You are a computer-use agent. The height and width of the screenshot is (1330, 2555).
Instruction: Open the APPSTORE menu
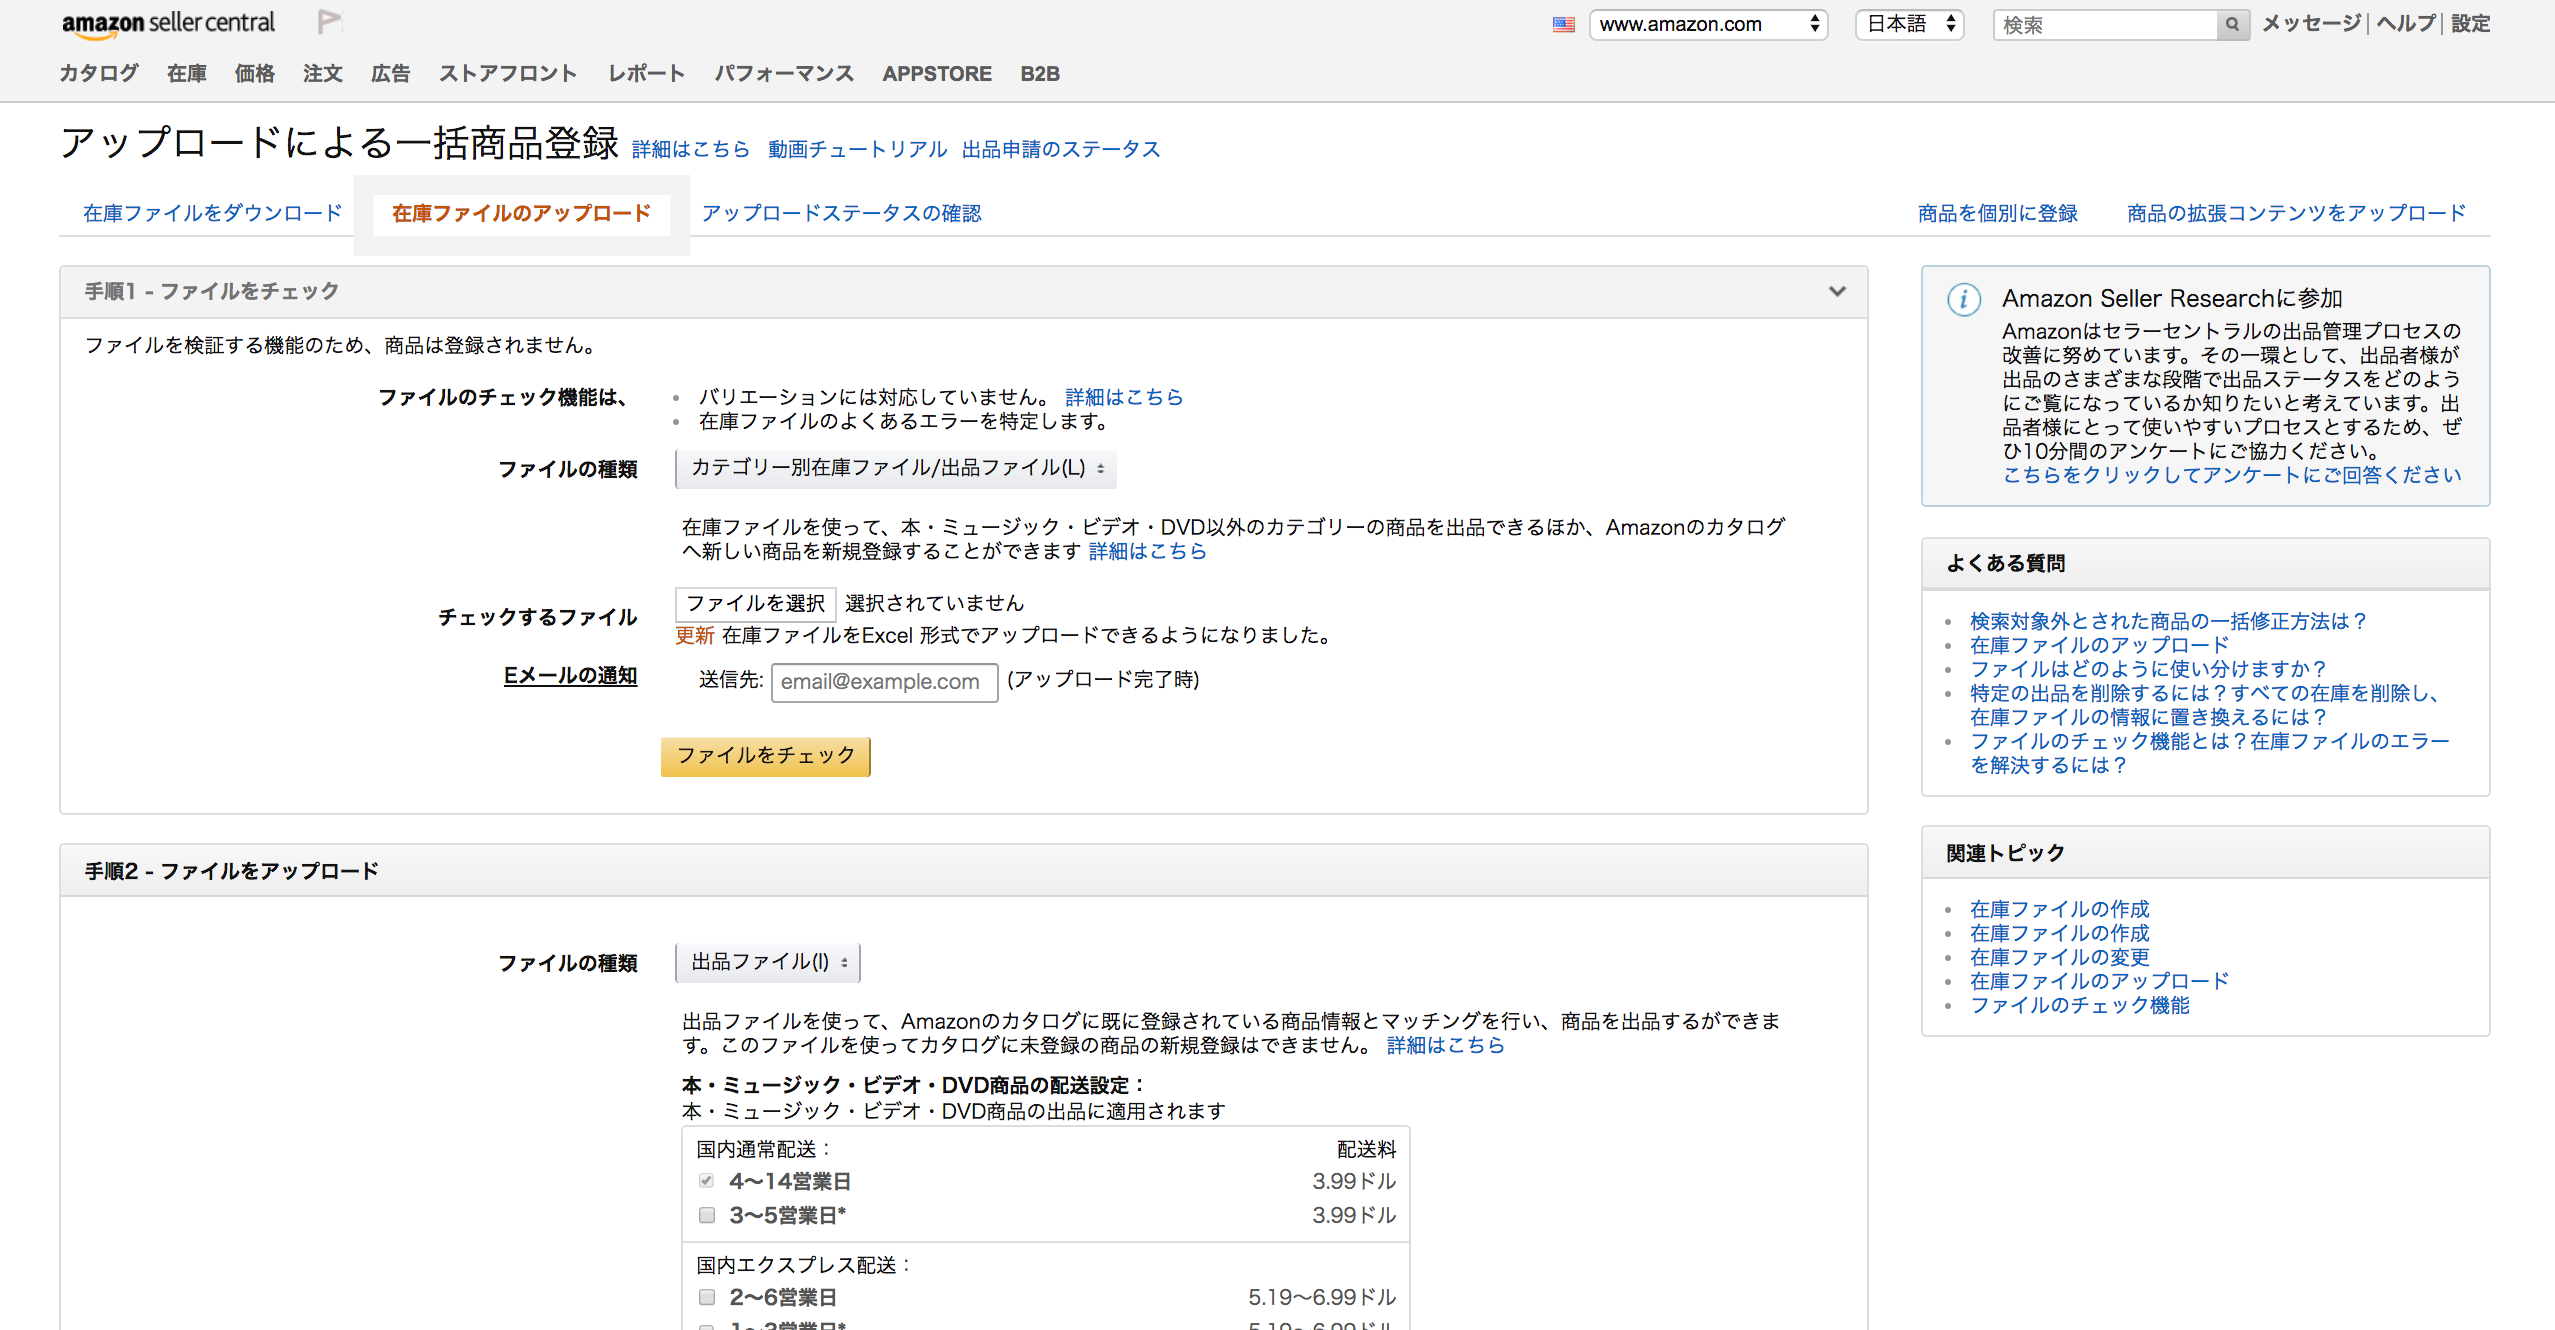coord(937,74)
